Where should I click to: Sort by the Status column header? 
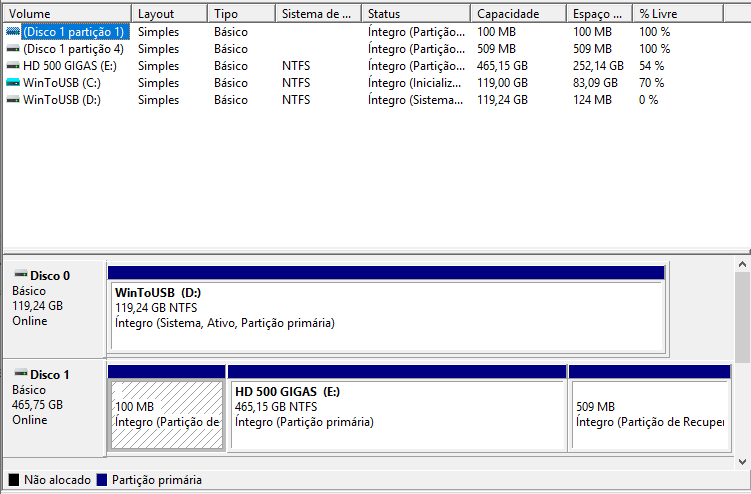click(x=416, y=14)
